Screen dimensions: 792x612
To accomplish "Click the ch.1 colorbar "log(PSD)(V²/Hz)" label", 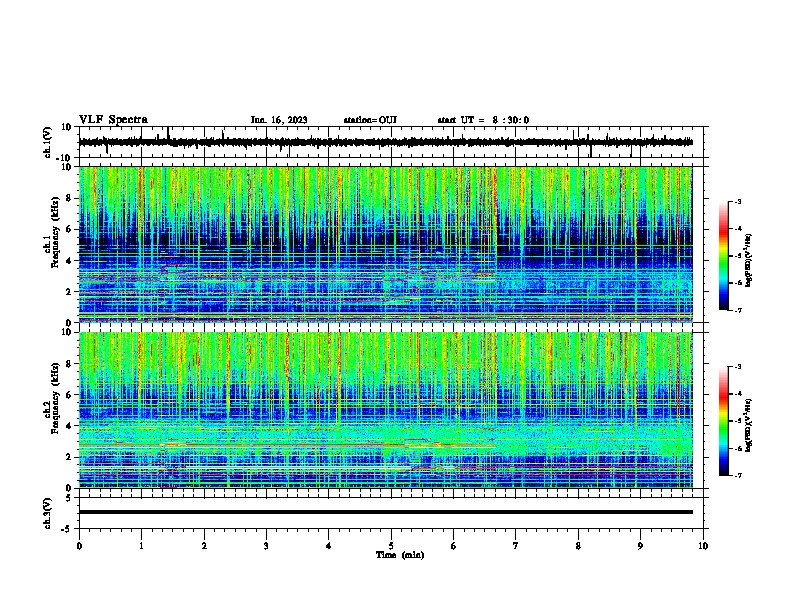I will [x=748, y=260].
